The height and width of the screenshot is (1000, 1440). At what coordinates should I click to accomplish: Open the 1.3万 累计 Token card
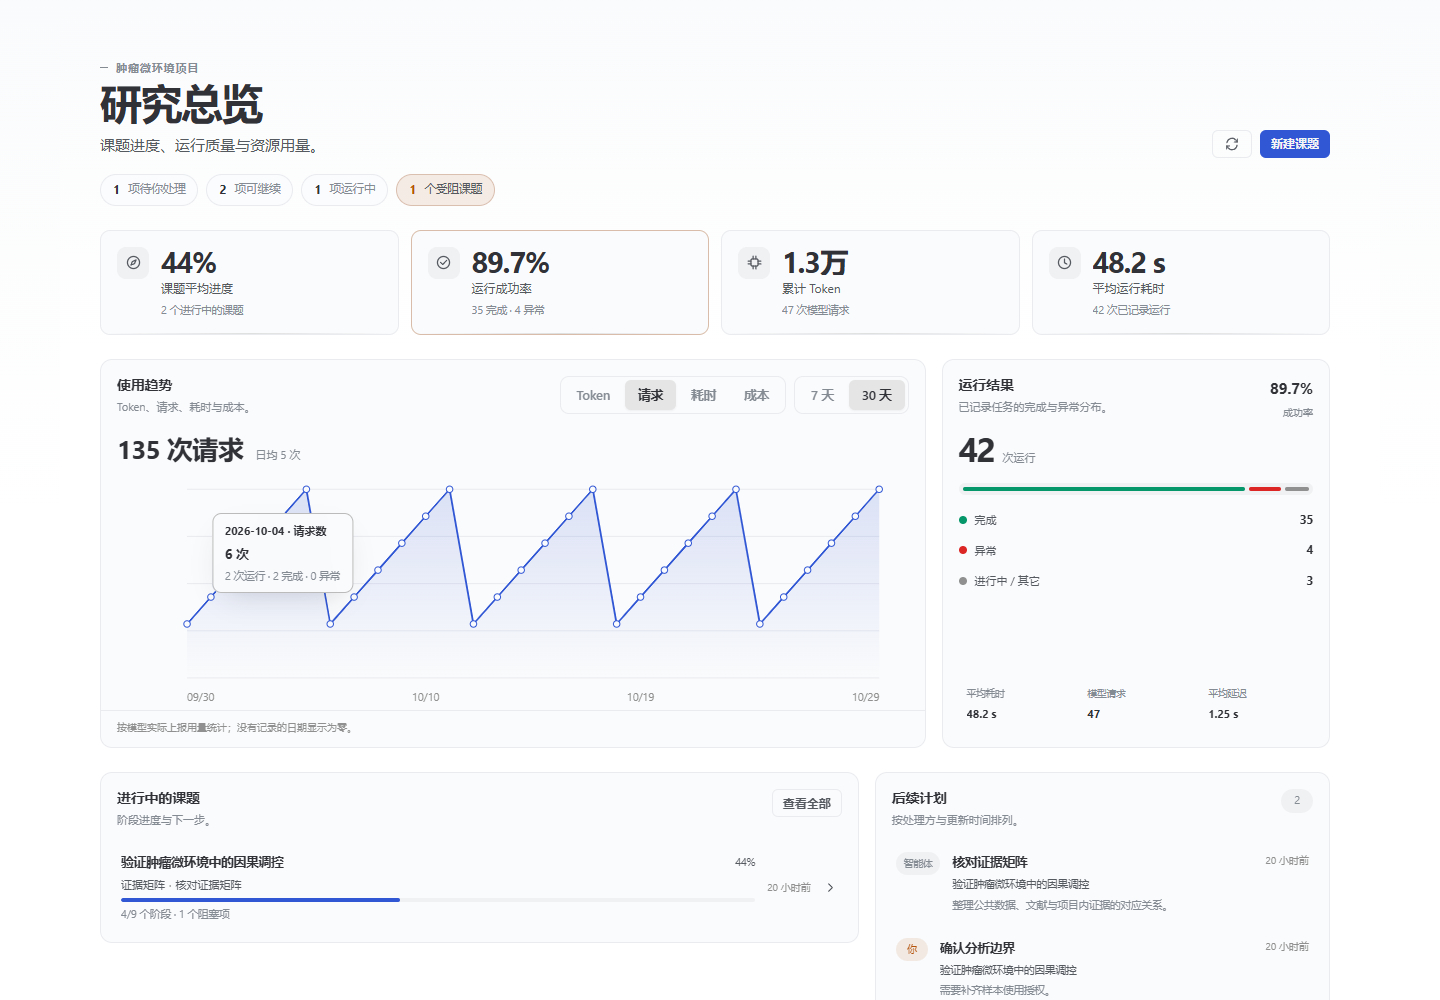click(870, 282)
